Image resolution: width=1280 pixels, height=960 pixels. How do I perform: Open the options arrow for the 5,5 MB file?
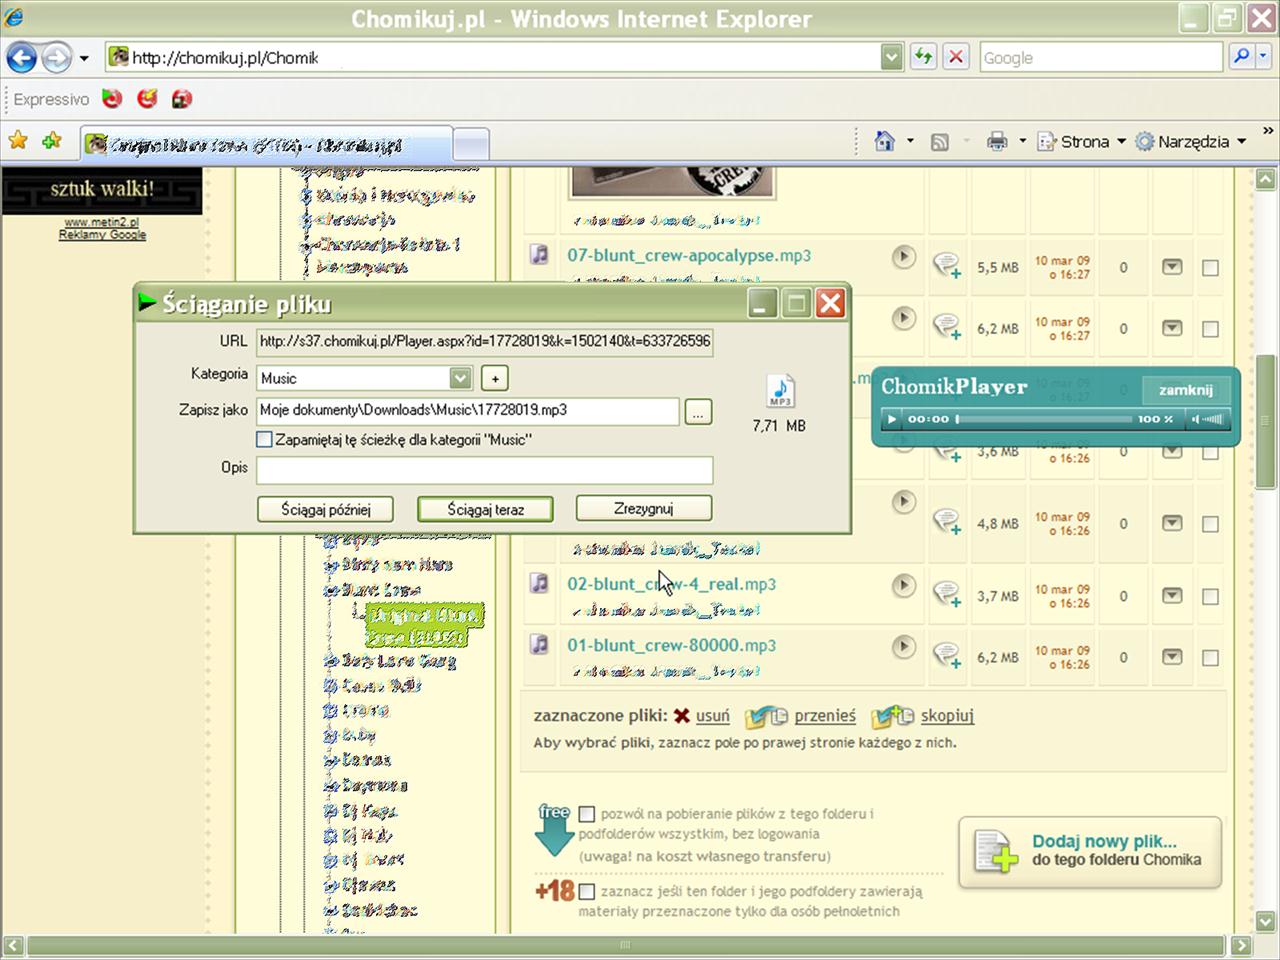click(1172, 267)
